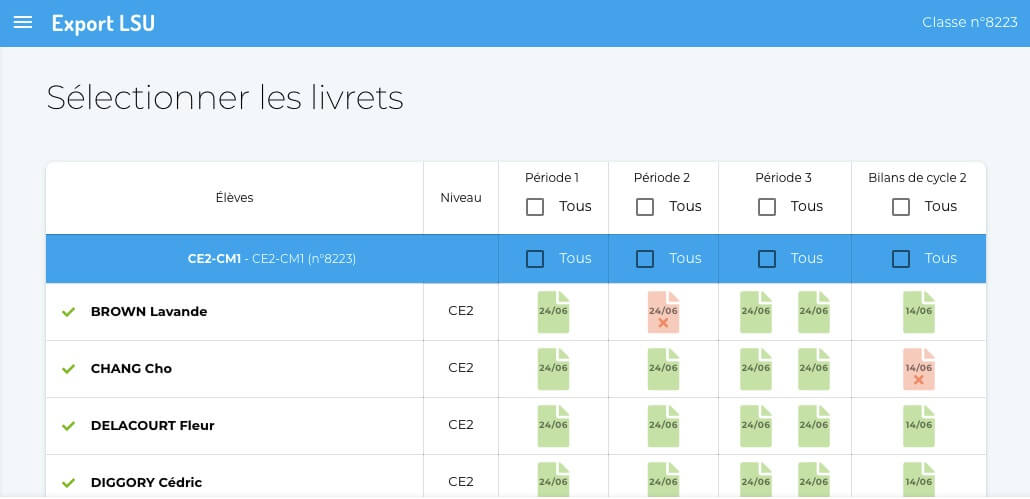The height and width of the screenshot is (499, 1030).
Task: Open the hamburger navigation menu
Action: click(23, 23)
